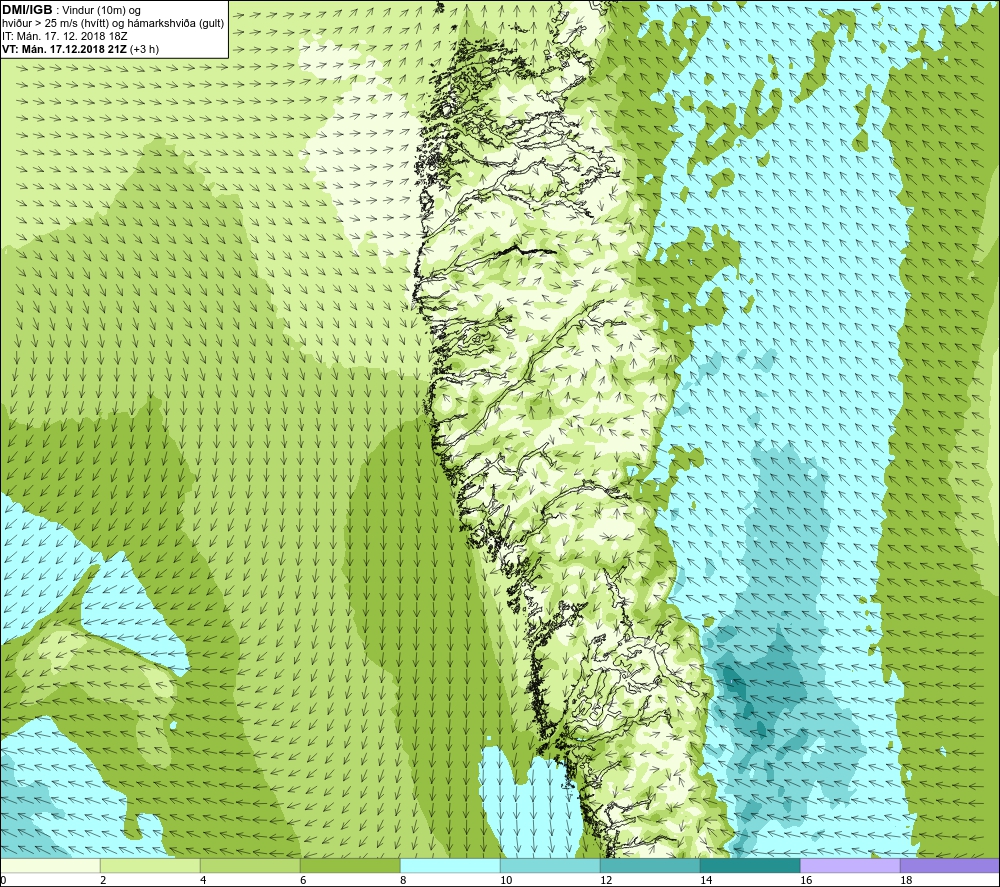The width and height of the screenshot is (1000, 887).
Task: Click the purple legend swatch above 18 m/s
Action: pos(950,866)
